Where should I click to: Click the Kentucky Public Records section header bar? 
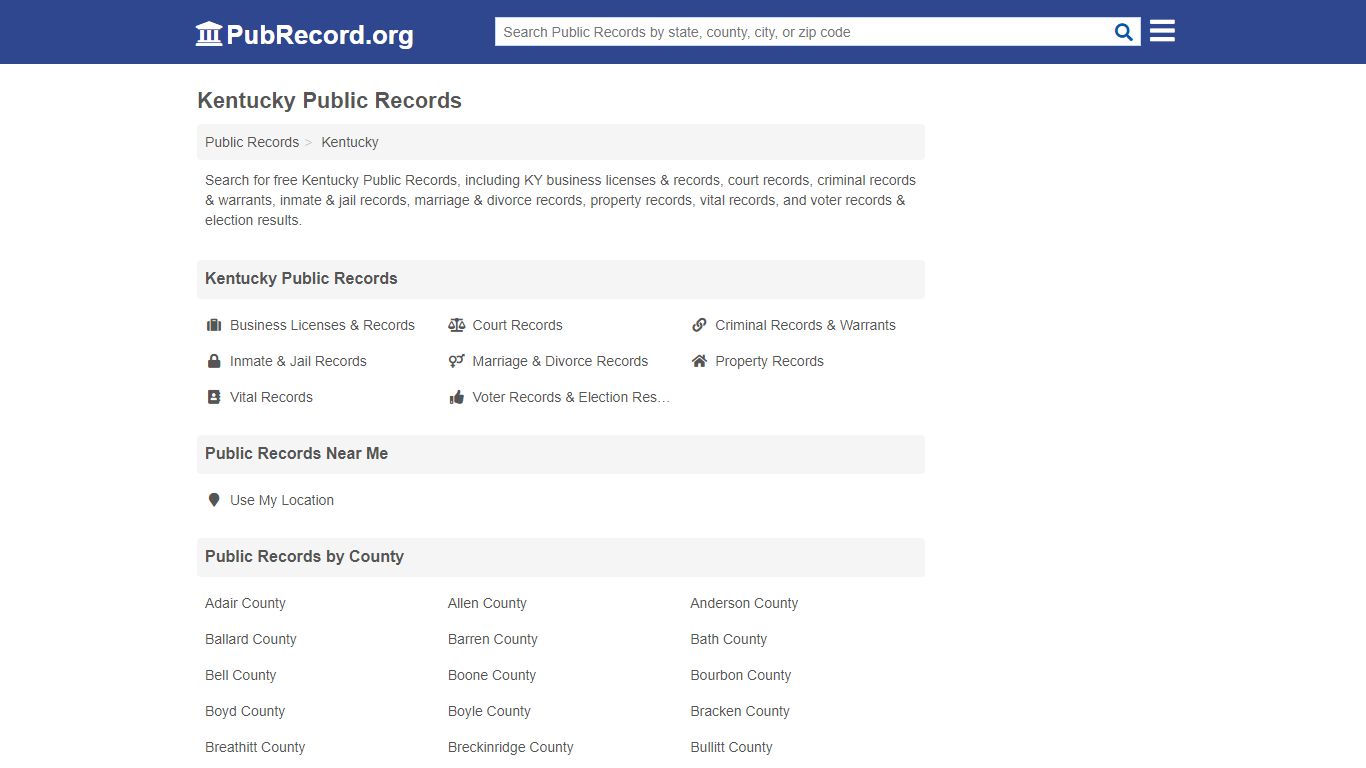[561, 279]
